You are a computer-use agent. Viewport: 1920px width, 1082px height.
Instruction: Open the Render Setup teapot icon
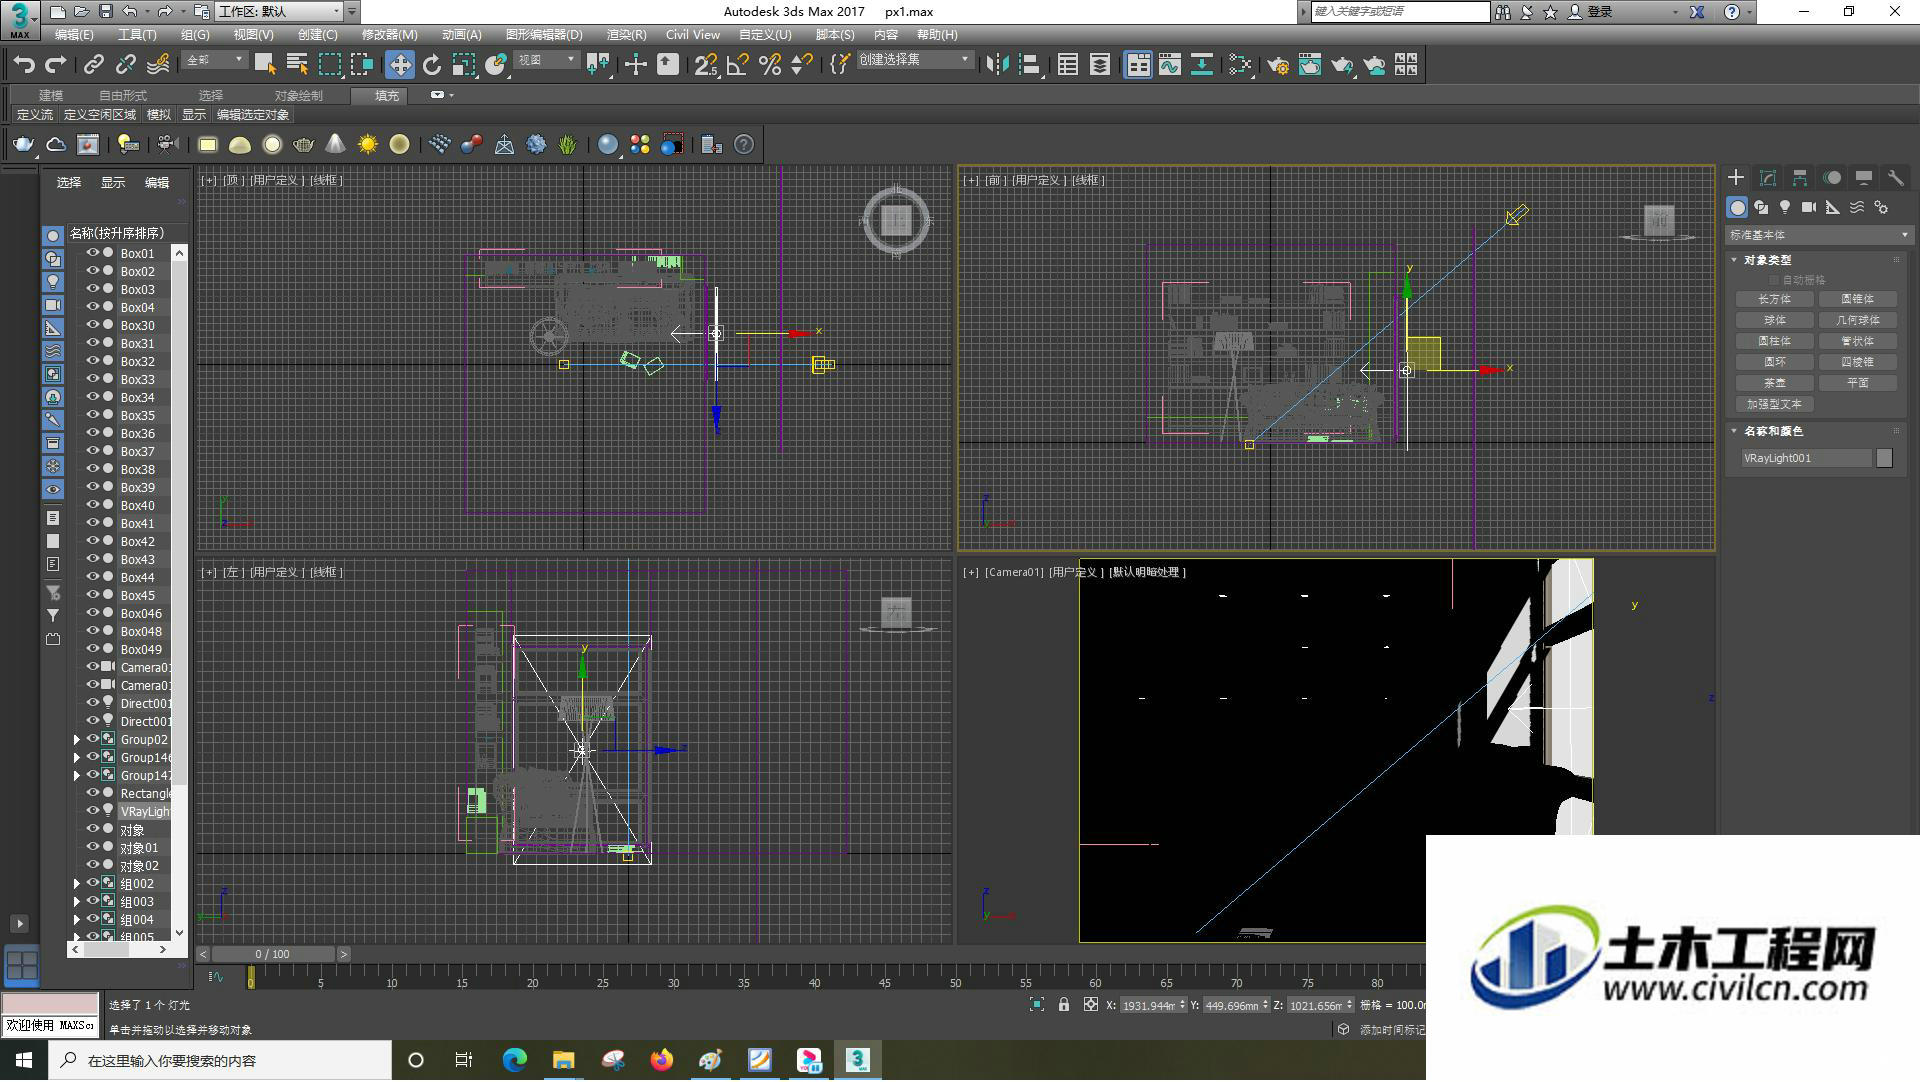pos(1278,65)
